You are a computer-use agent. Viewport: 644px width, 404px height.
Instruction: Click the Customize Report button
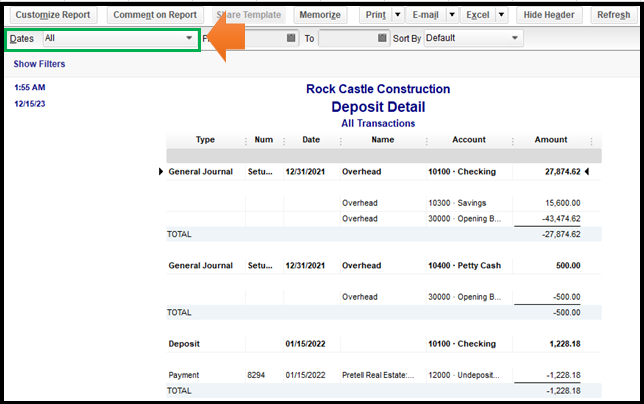click(53, 15)
